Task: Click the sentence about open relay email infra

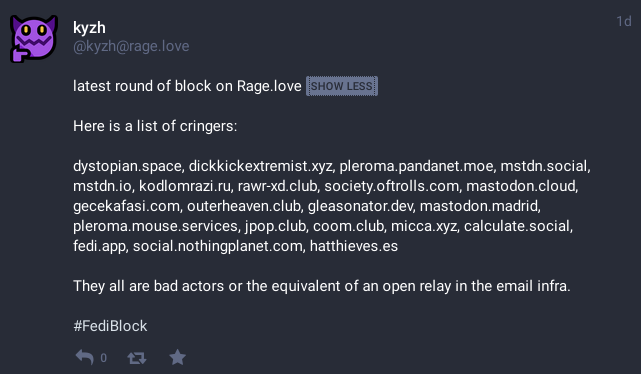Action: (322, 286)
